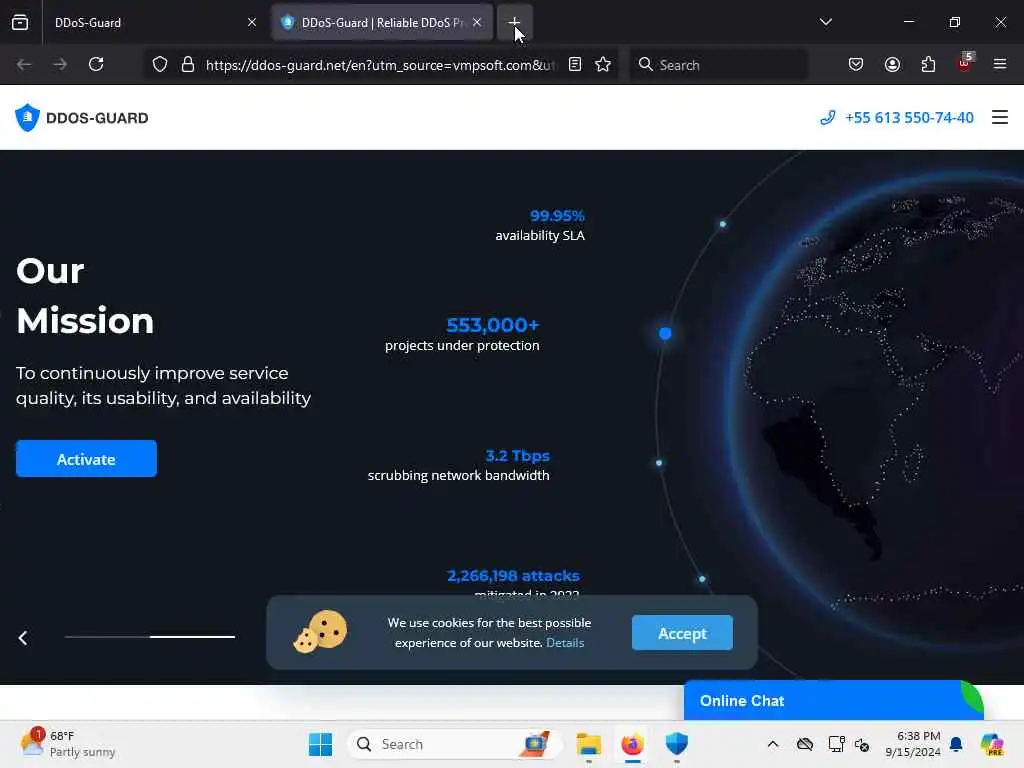Bookmark this page with star
Screen dimensions: 1024x768
click(603, 65)
